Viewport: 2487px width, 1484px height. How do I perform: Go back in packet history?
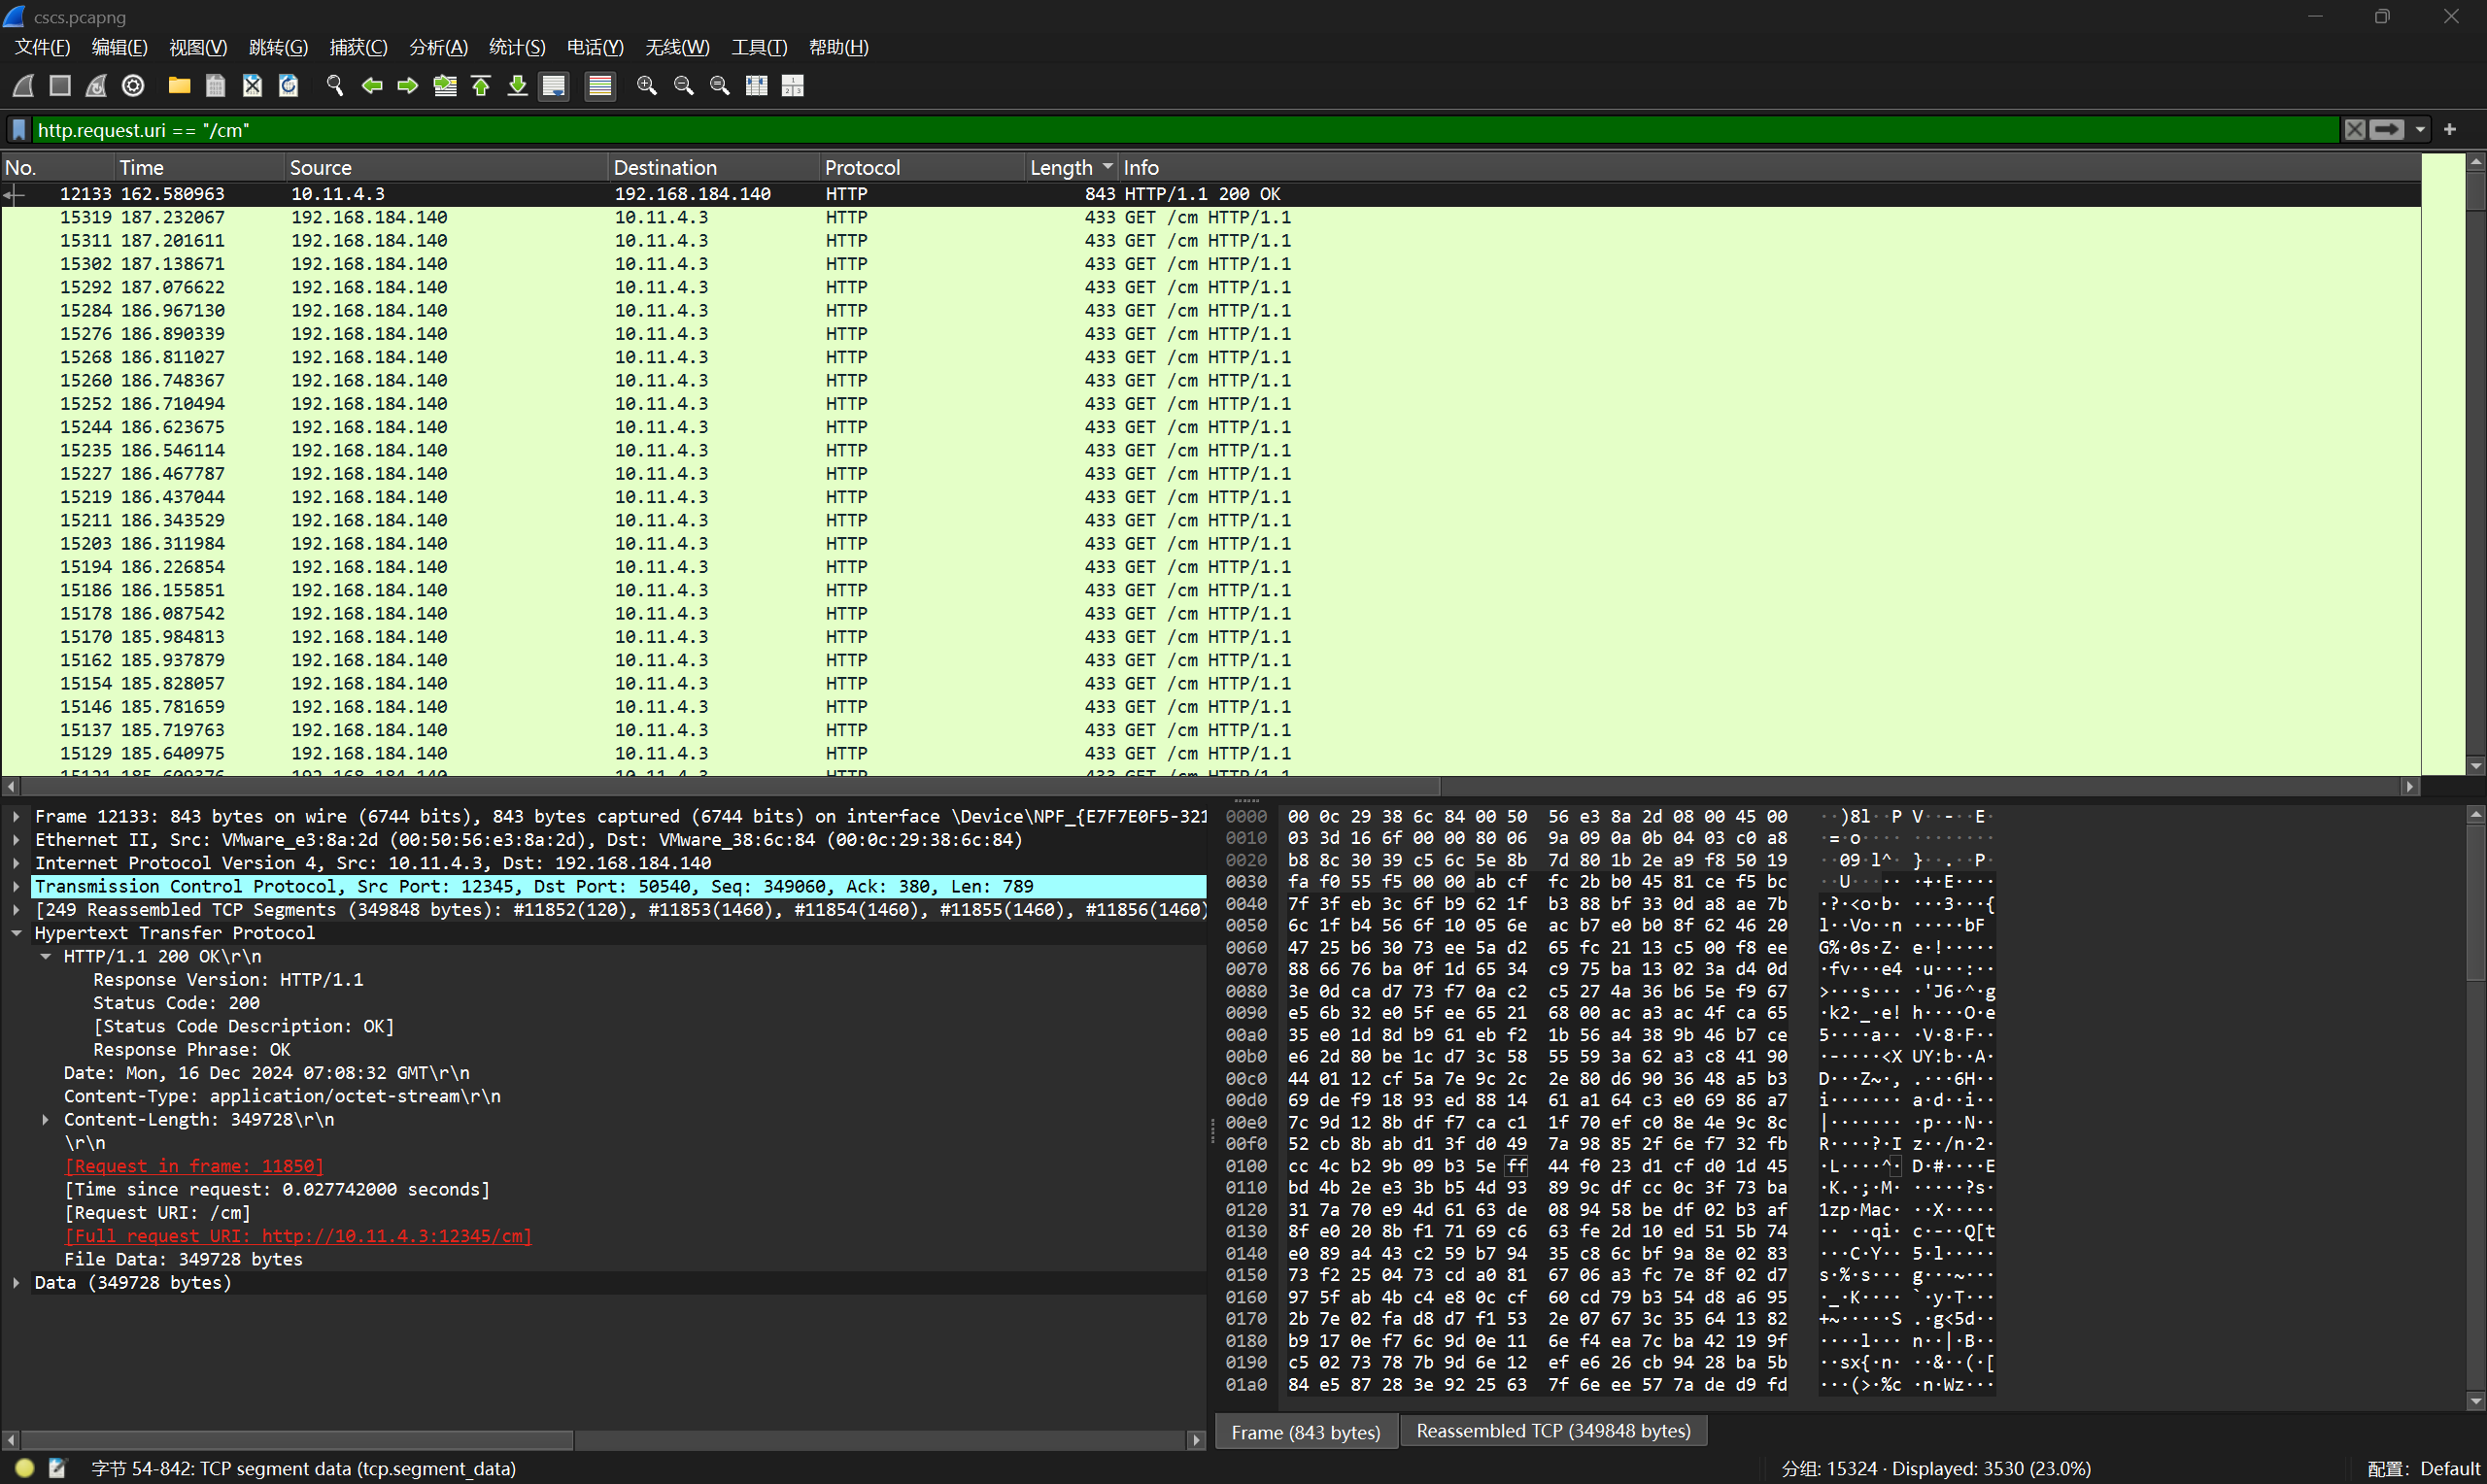[372, 86]
